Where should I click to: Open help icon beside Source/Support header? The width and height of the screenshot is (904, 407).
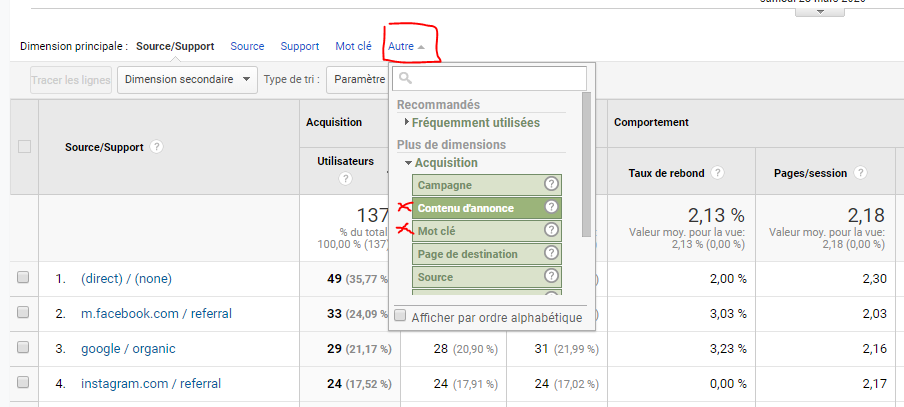tap(156, 147)
